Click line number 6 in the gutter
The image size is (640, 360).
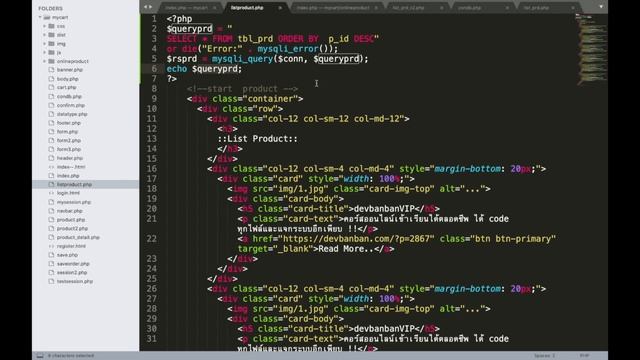click(154, 69)
